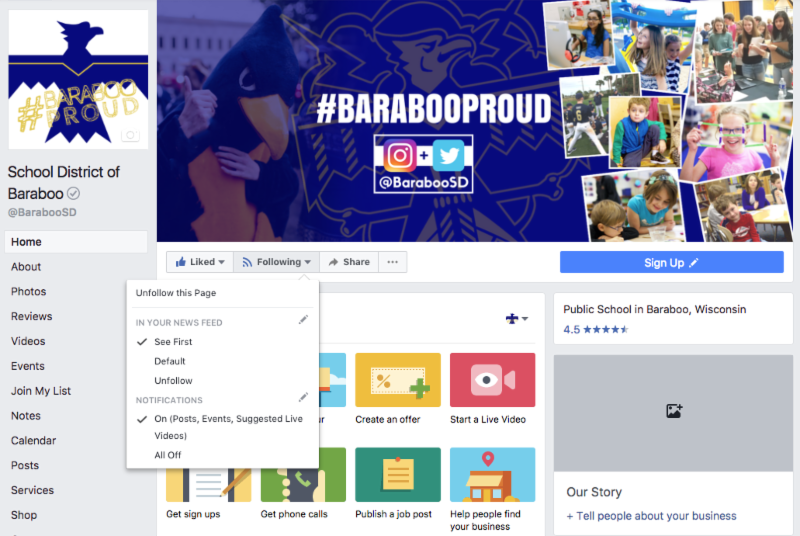The height and width of the screenshot is (536, 800).
Task: Edit News Feed settings pencil icon
Action: [303, 320]
